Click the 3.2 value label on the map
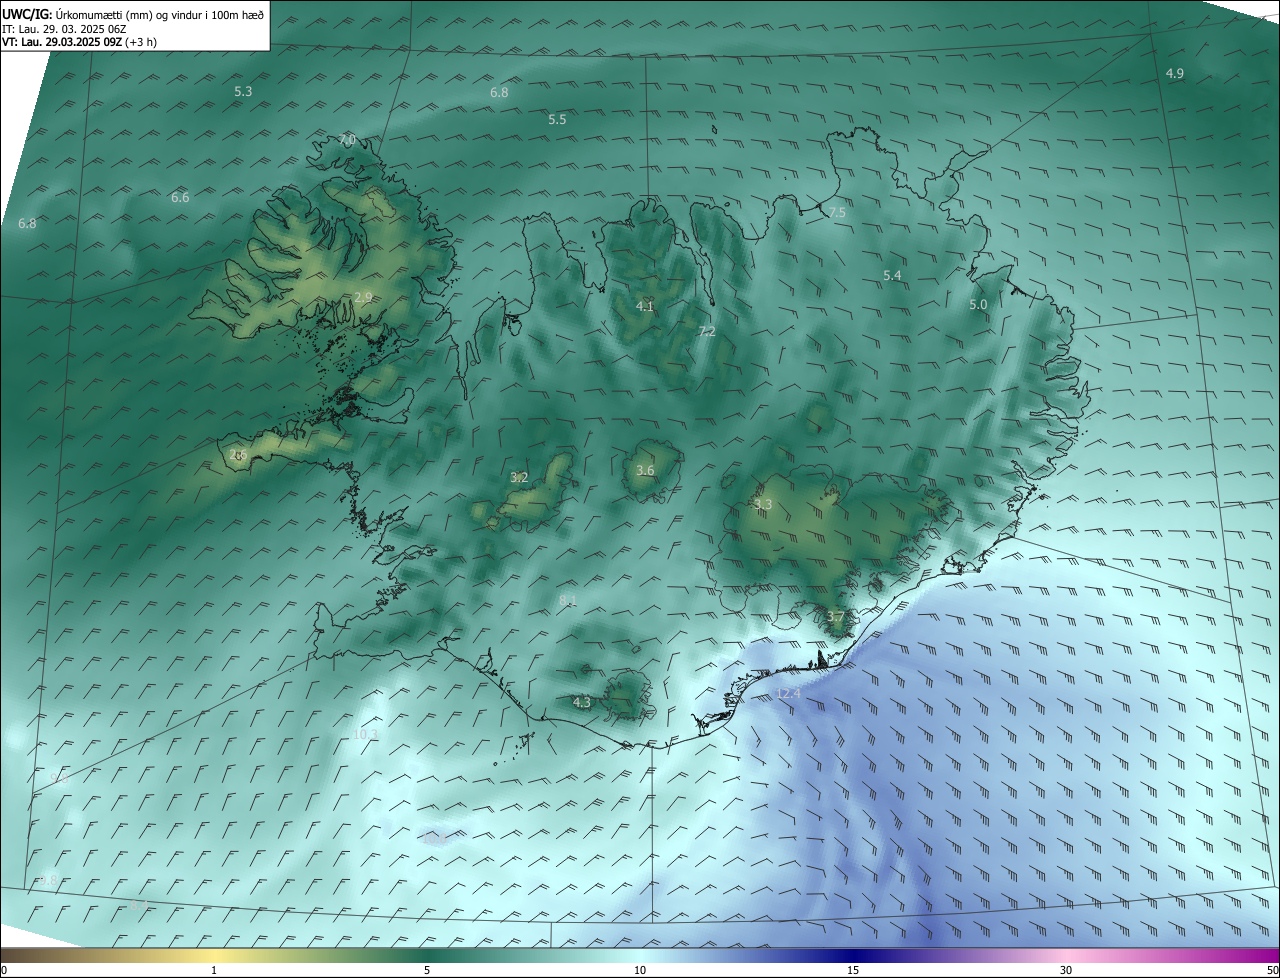The height and width of the screenshot is (978, 1280). (519, 477)
